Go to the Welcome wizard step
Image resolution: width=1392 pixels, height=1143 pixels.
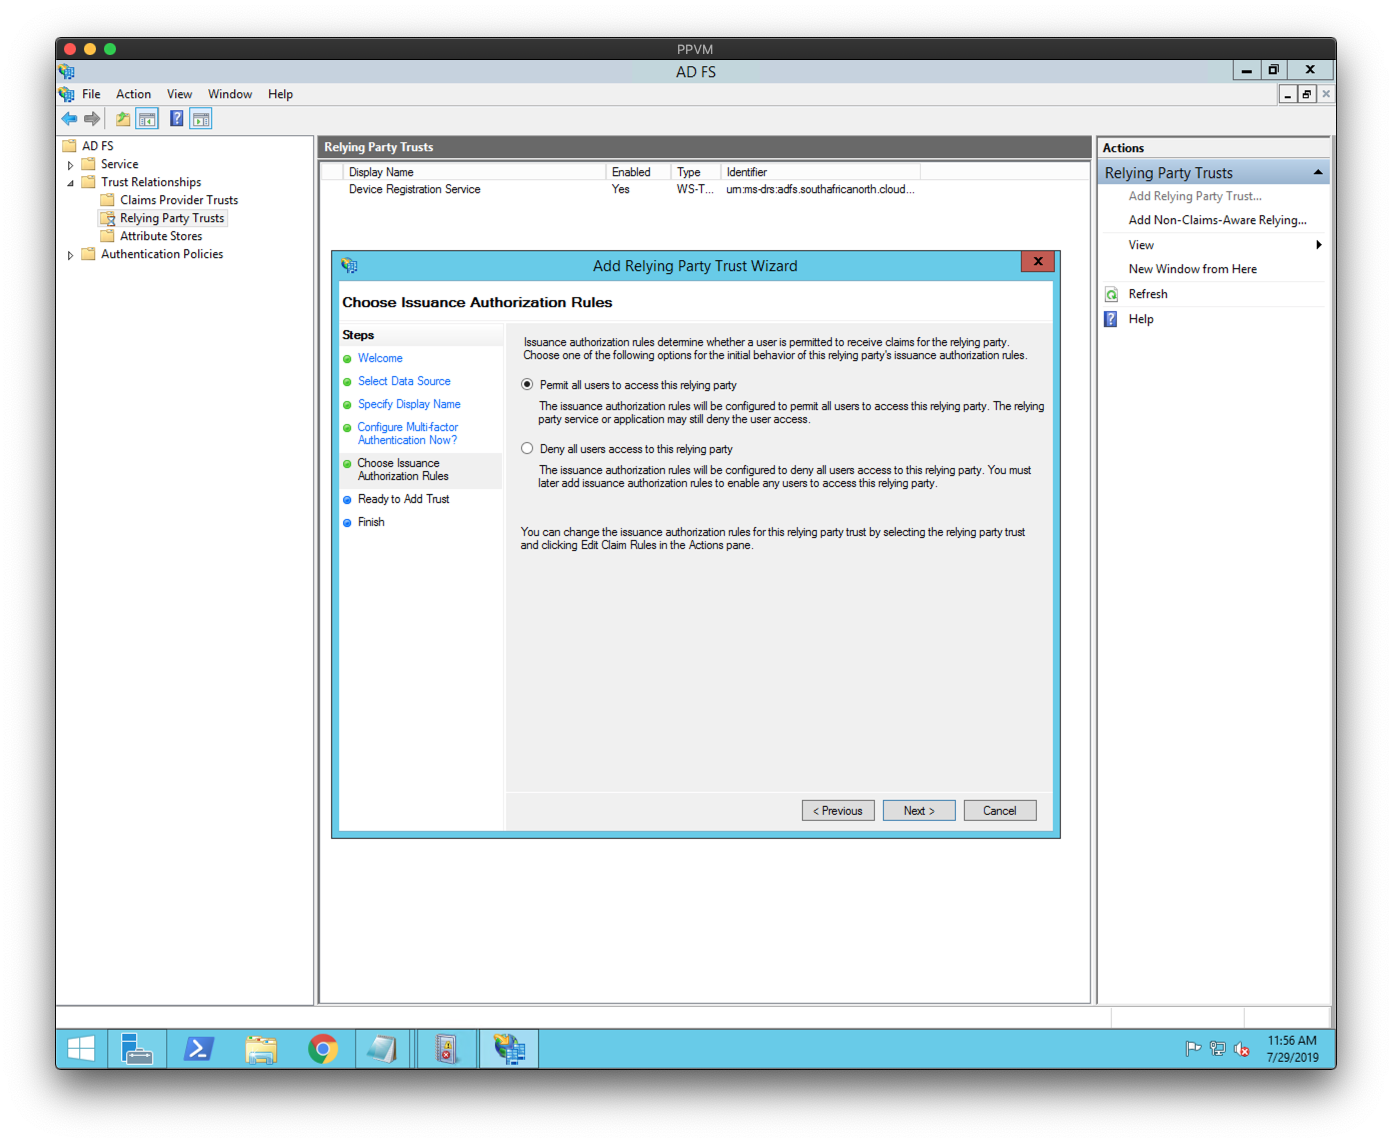click(x=380, y=358)
